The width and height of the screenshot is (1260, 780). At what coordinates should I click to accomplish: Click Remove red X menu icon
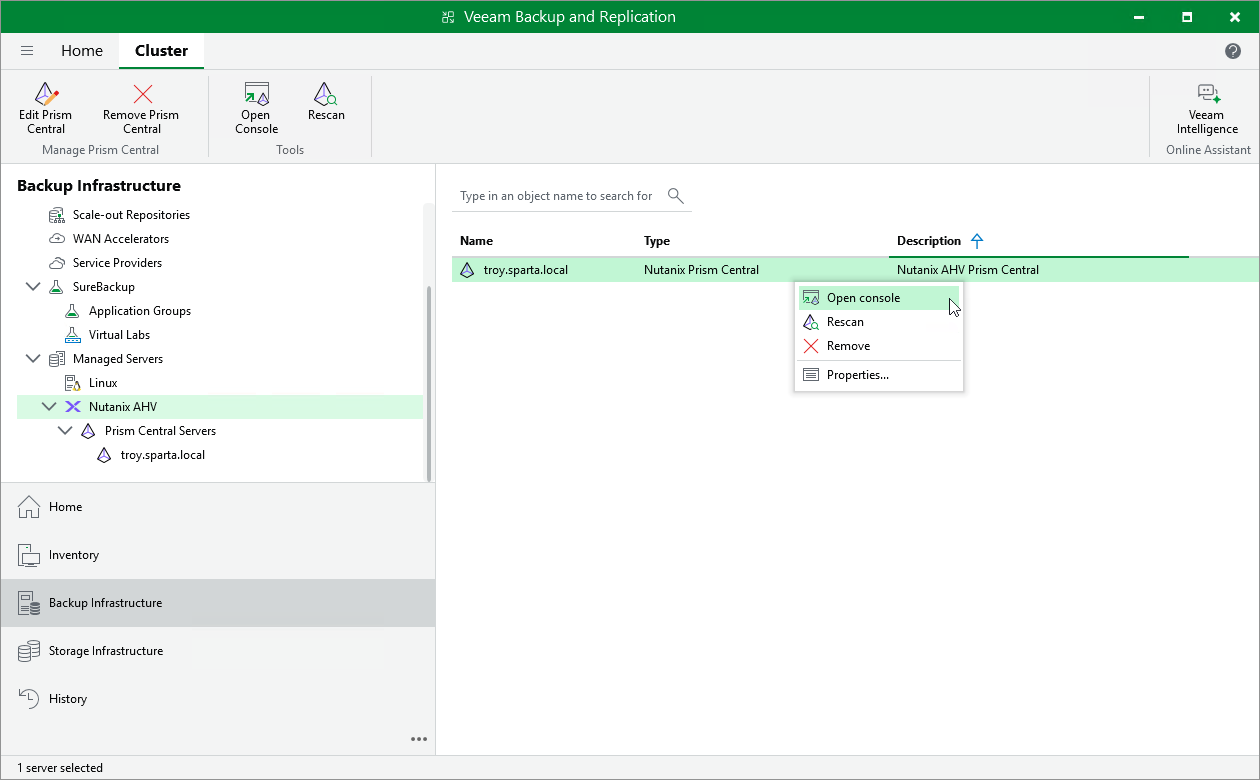[x=811, y=346]
